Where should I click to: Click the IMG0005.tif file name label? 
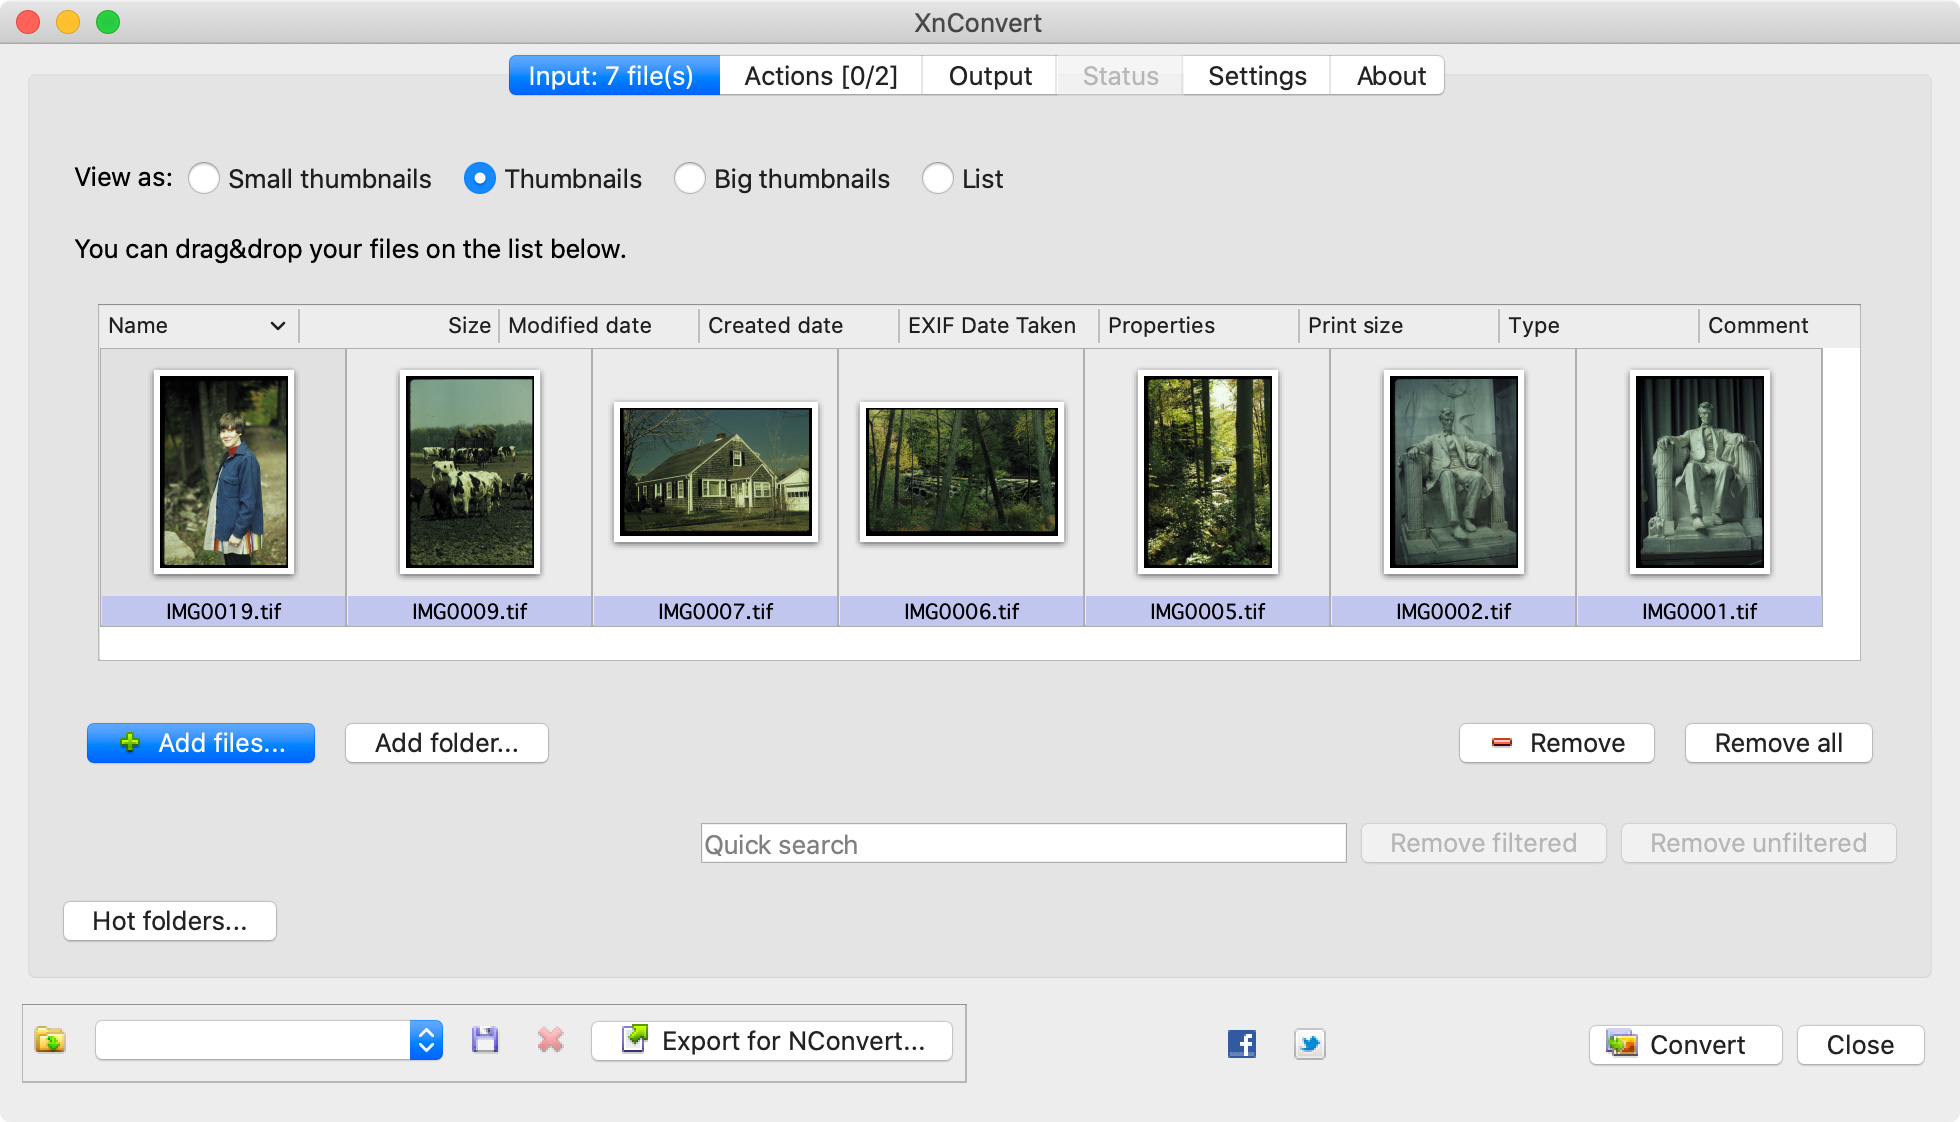click(x=1208, y=611)
